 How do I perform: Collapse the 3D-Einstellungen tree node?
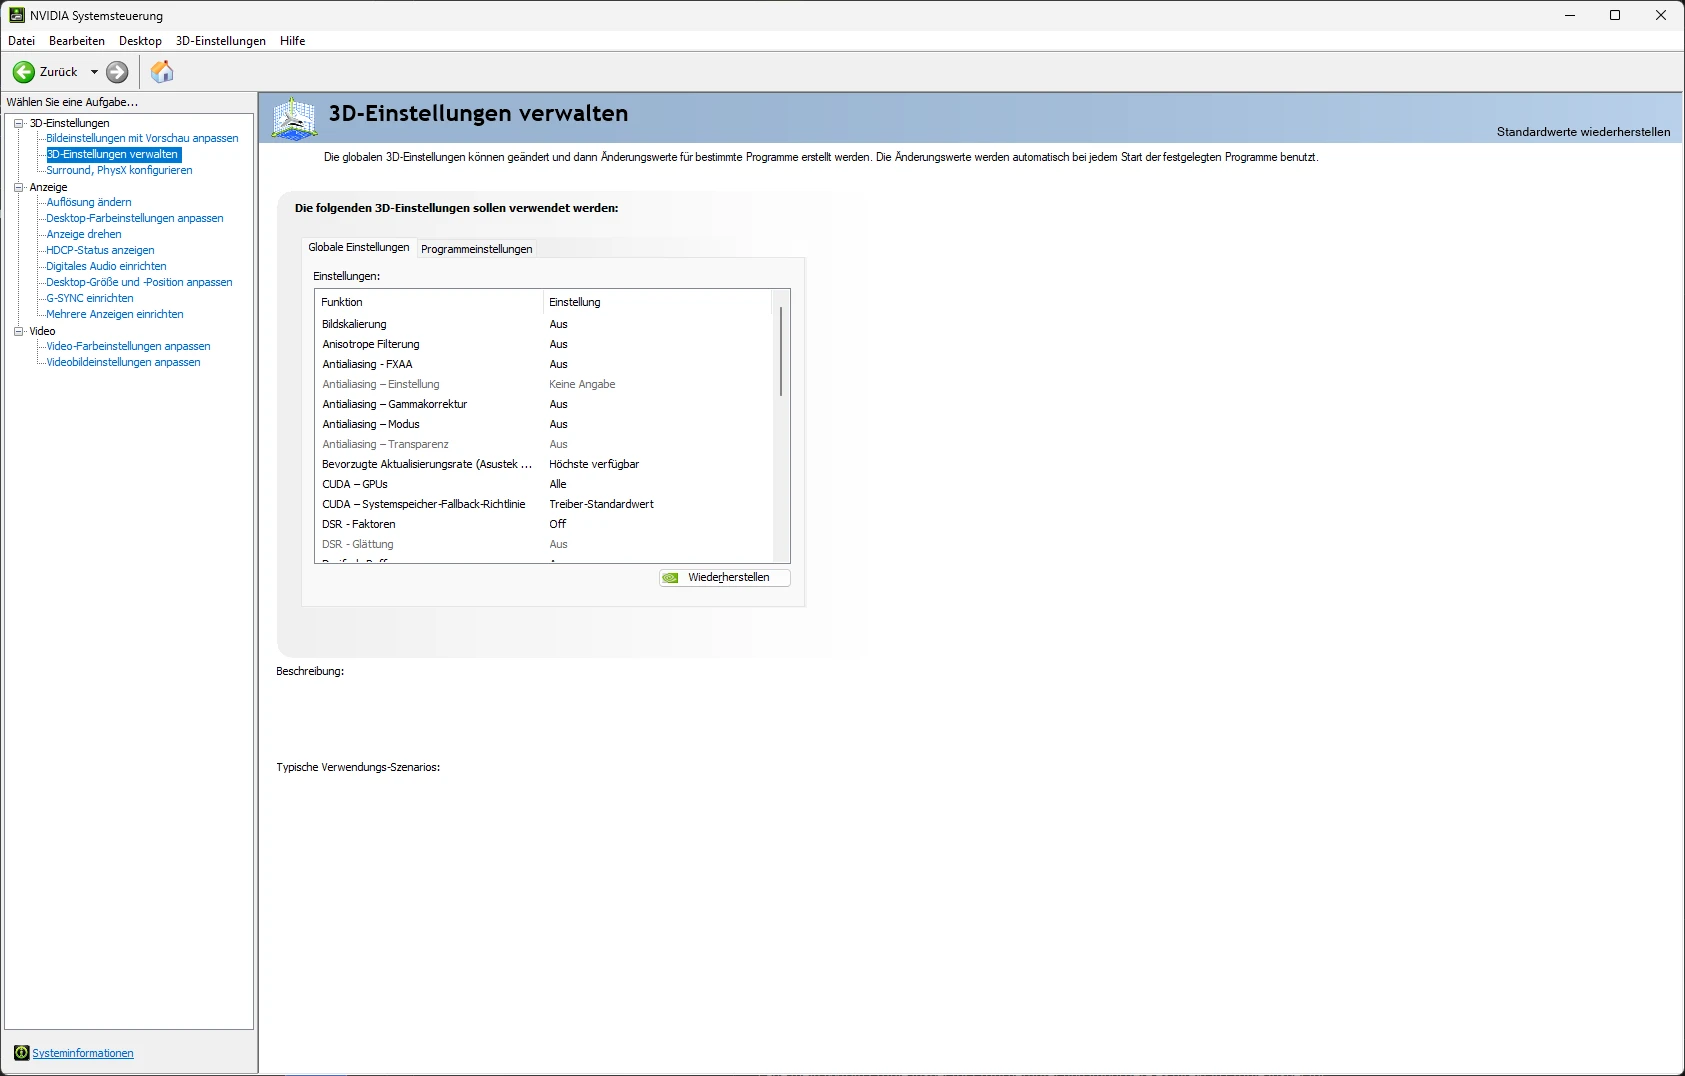pos(19,123)
